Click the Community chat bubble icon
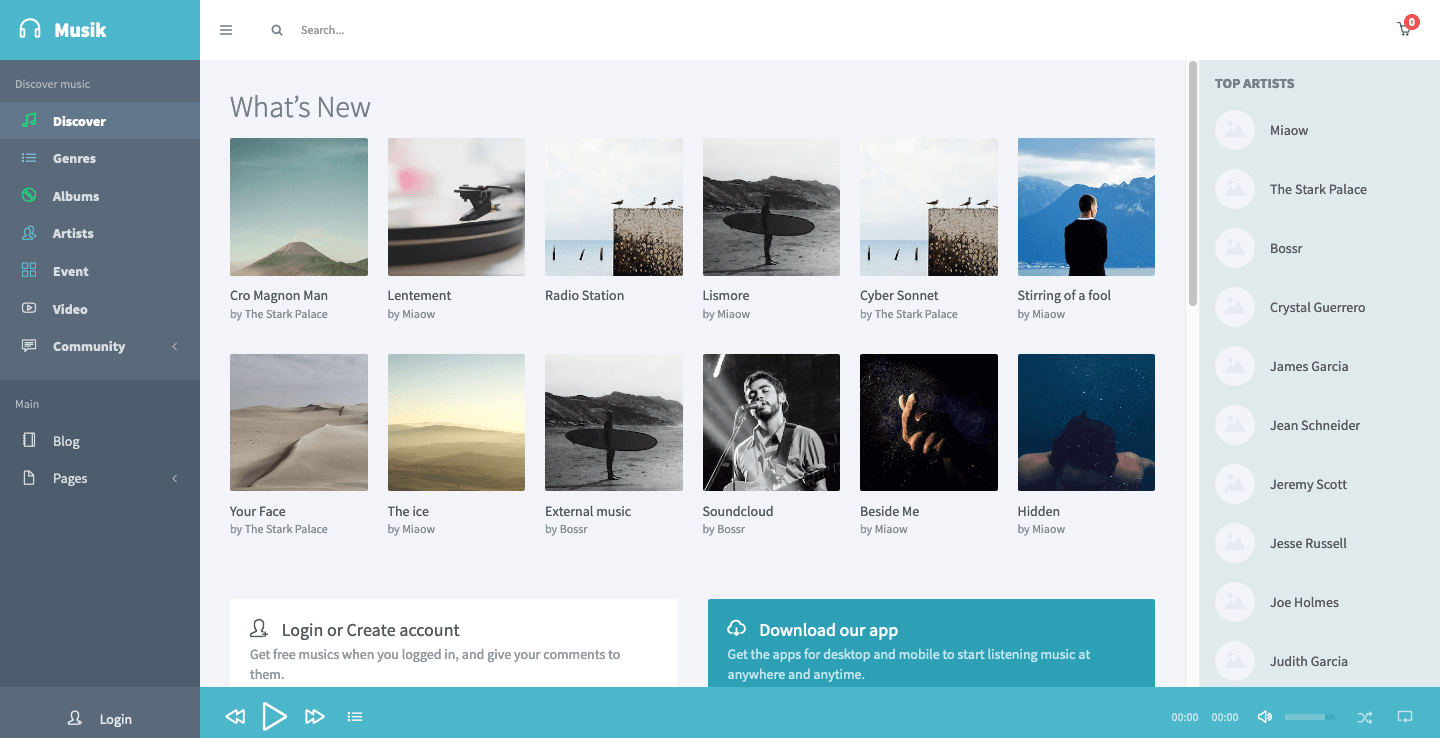Screen dimensions: 1440x738 29,346
